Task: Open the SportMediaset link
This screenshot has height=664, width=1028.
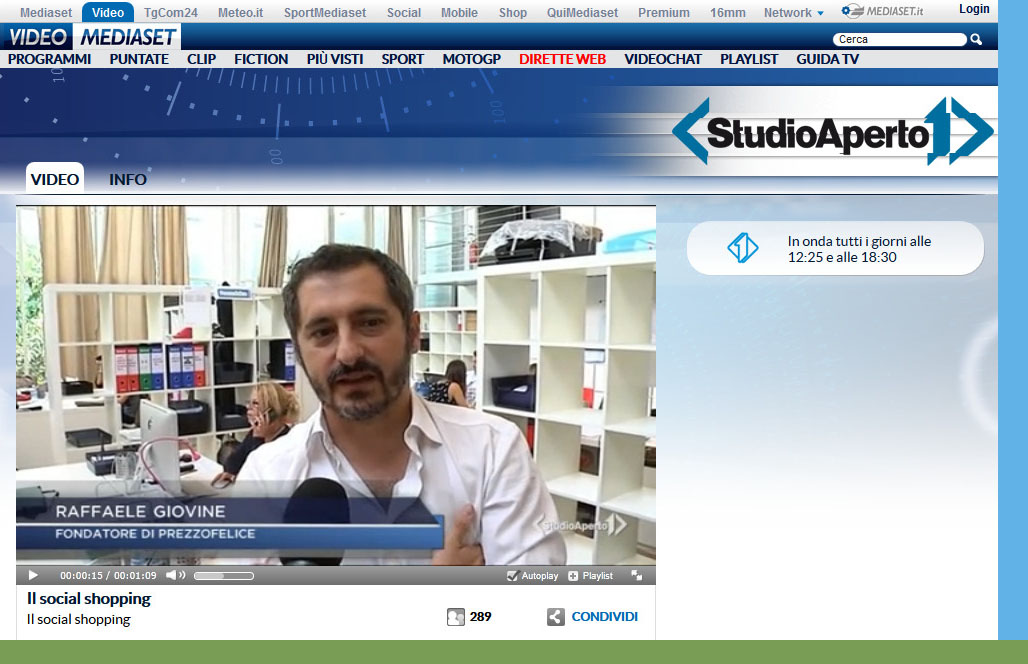Action: click(325, 12)
